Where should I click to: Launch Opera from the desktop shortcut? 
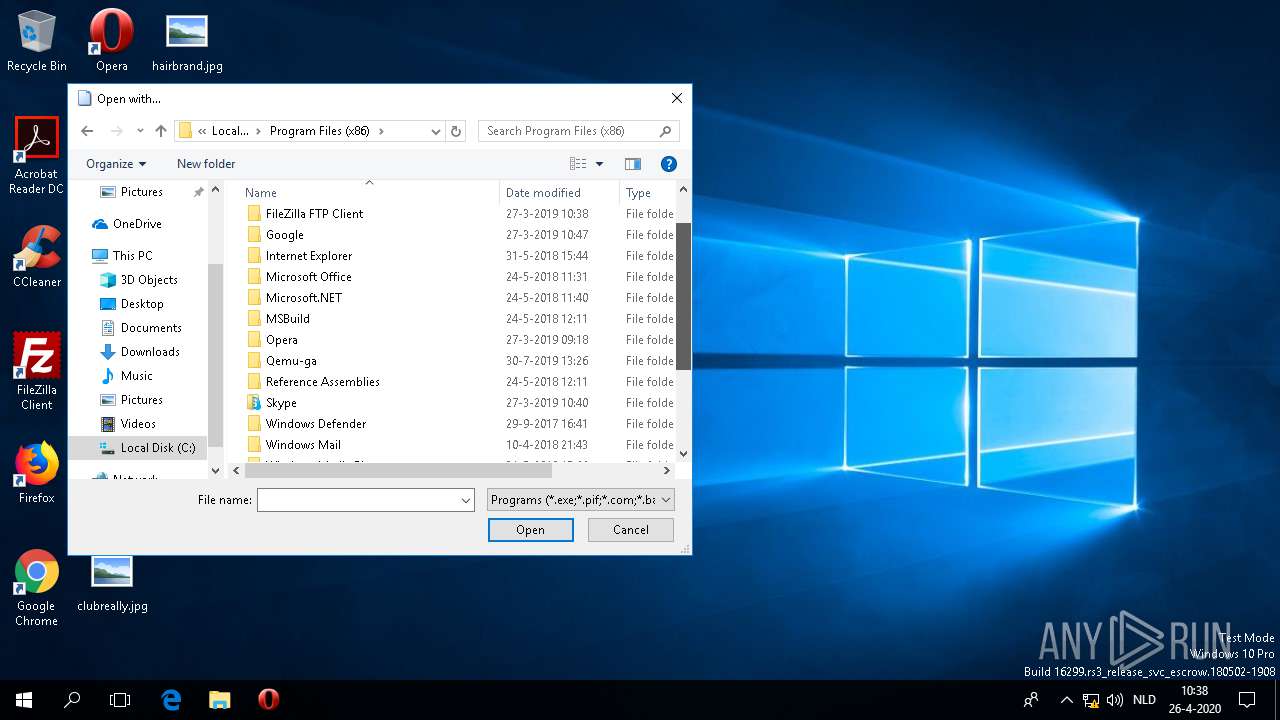tap(111, 41)
